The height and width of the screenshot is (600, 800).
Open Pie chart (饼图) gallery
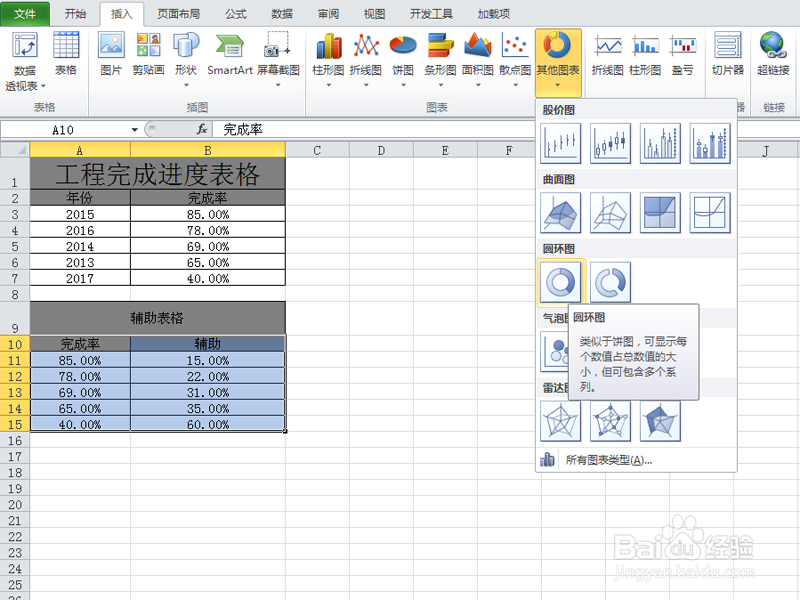(403, 59)
